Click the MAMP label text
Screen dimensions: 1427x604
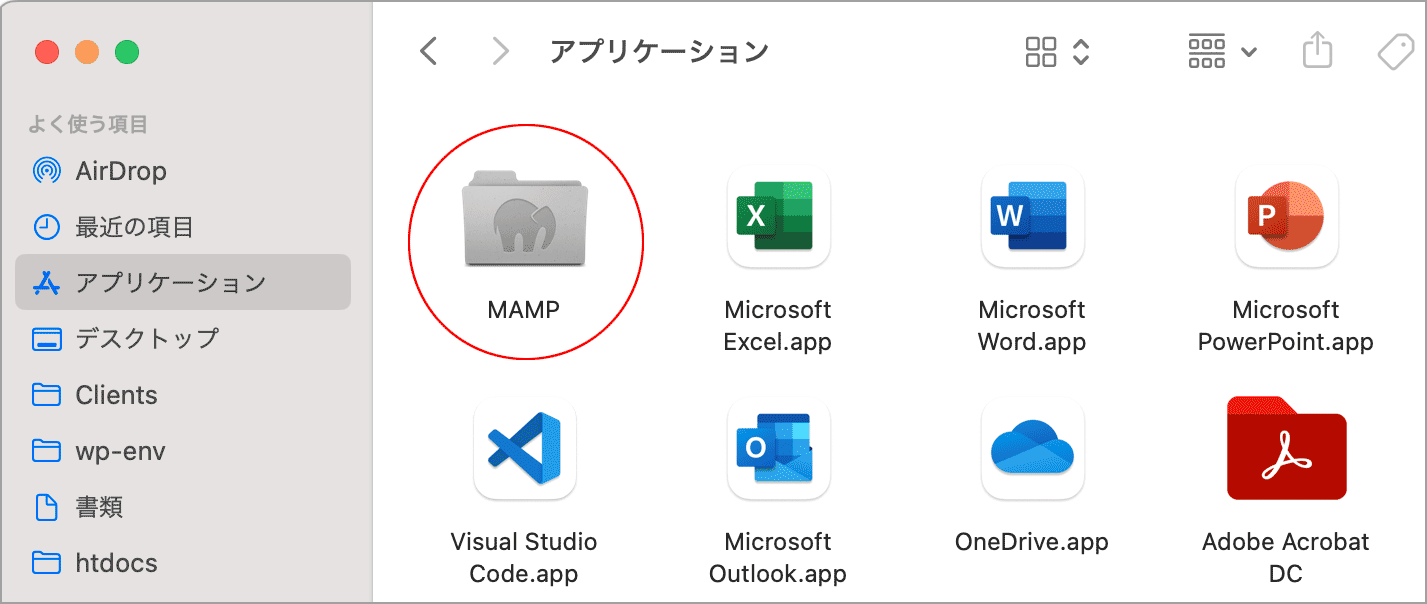click(524, 310)
